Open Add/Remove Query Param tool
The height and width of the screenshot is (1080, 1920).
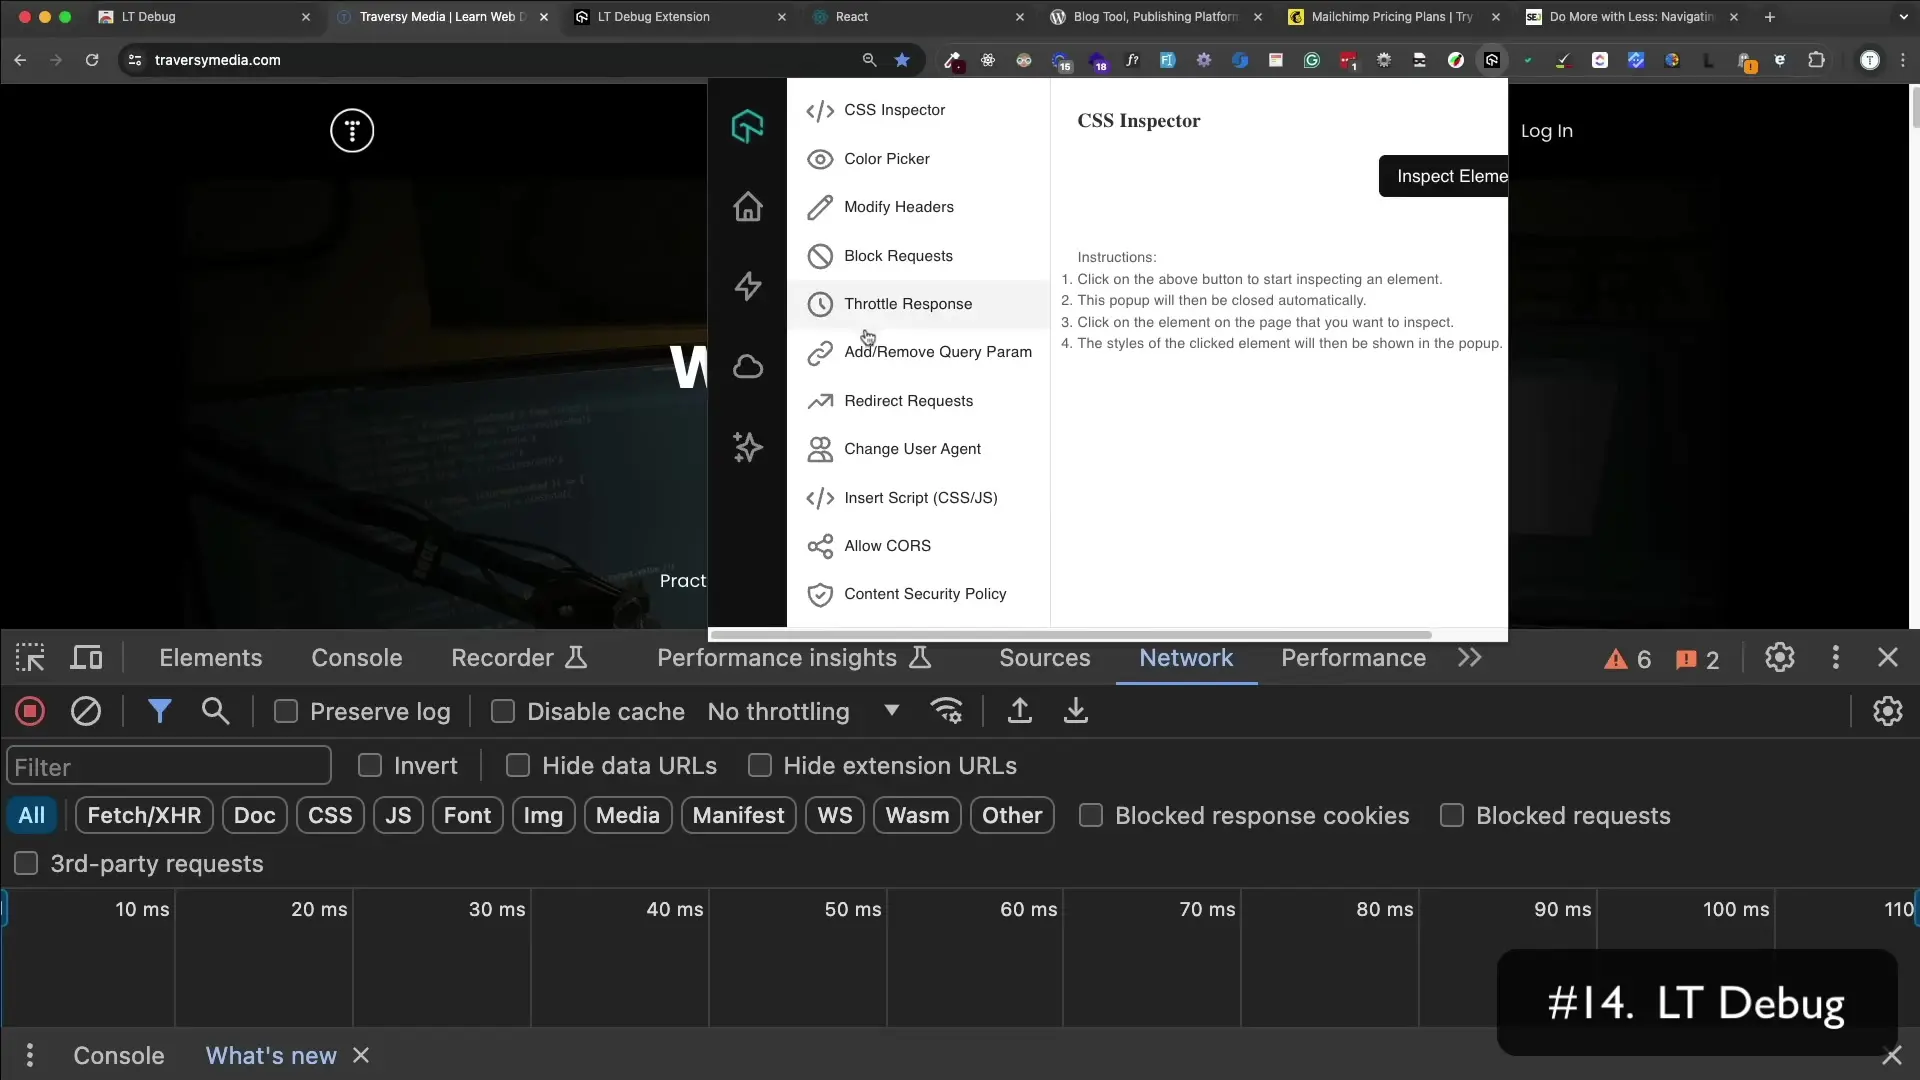tap(918, 352)
